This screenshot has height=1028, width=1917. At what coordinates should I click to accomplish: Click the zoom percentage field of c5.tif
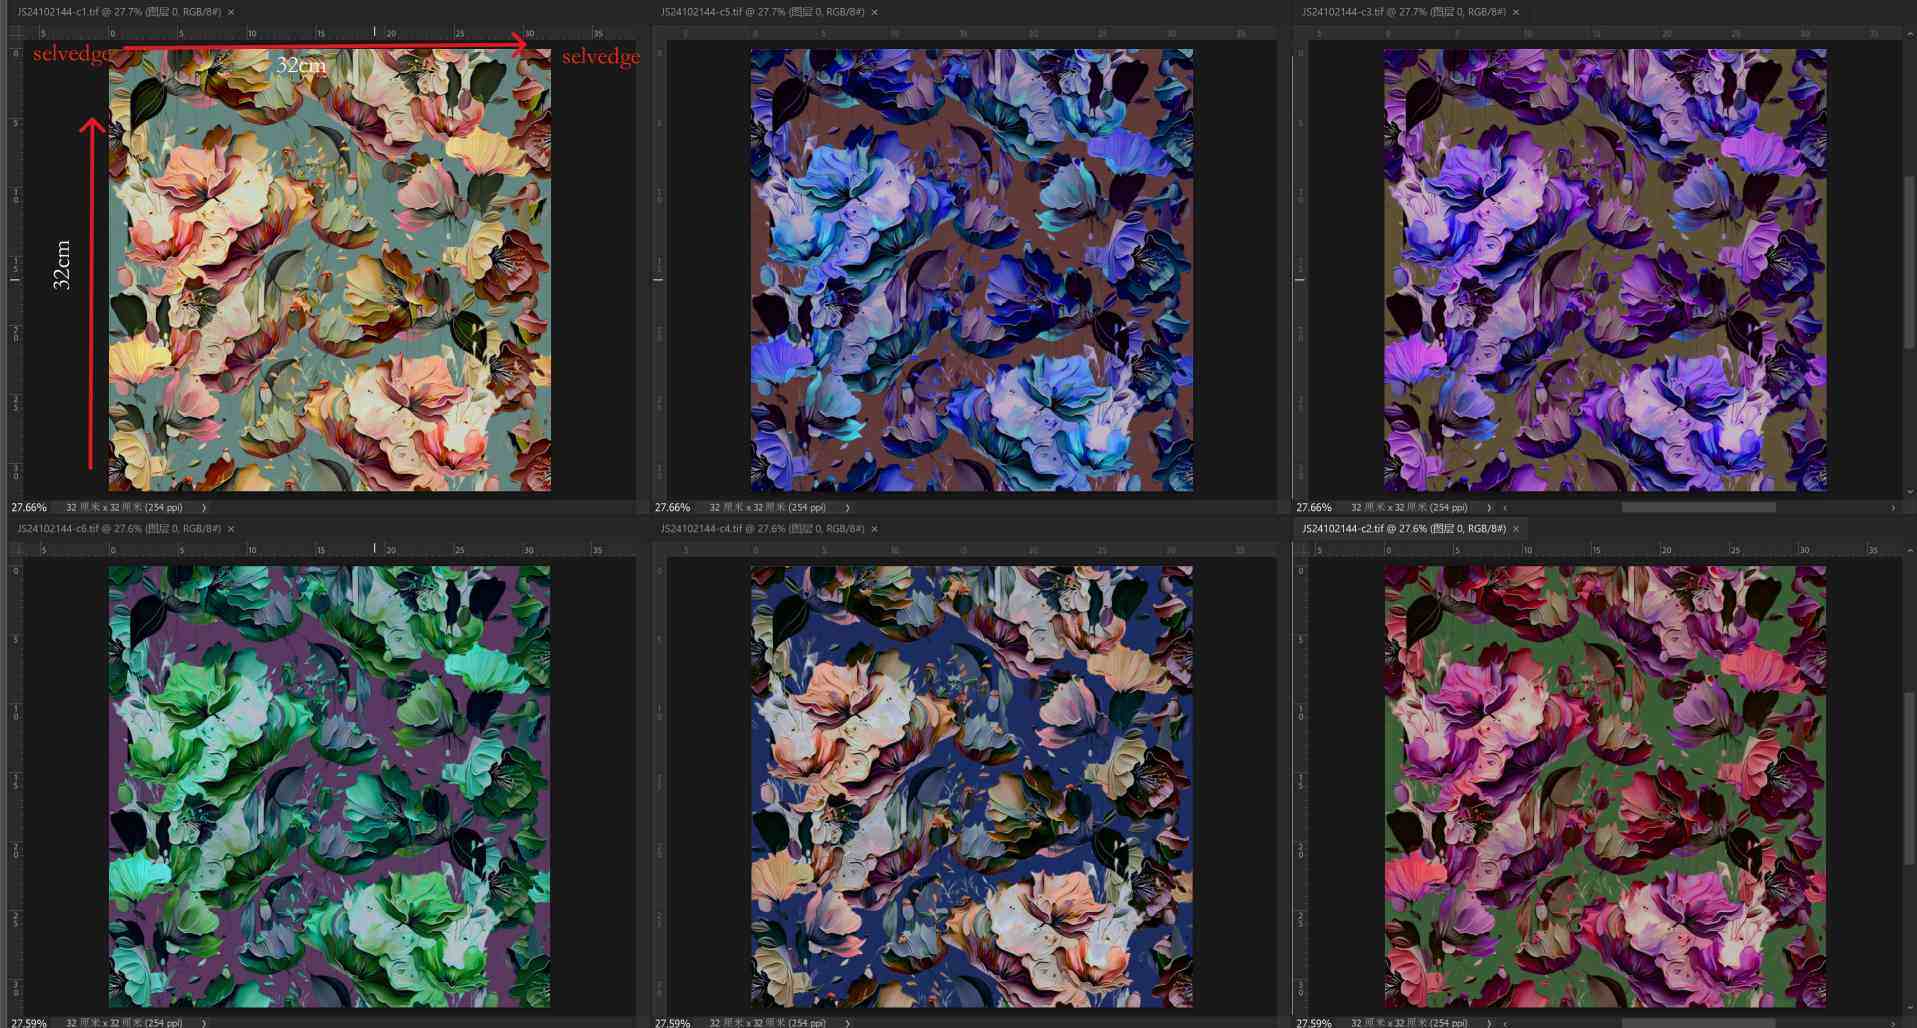(x=672, y=507)
